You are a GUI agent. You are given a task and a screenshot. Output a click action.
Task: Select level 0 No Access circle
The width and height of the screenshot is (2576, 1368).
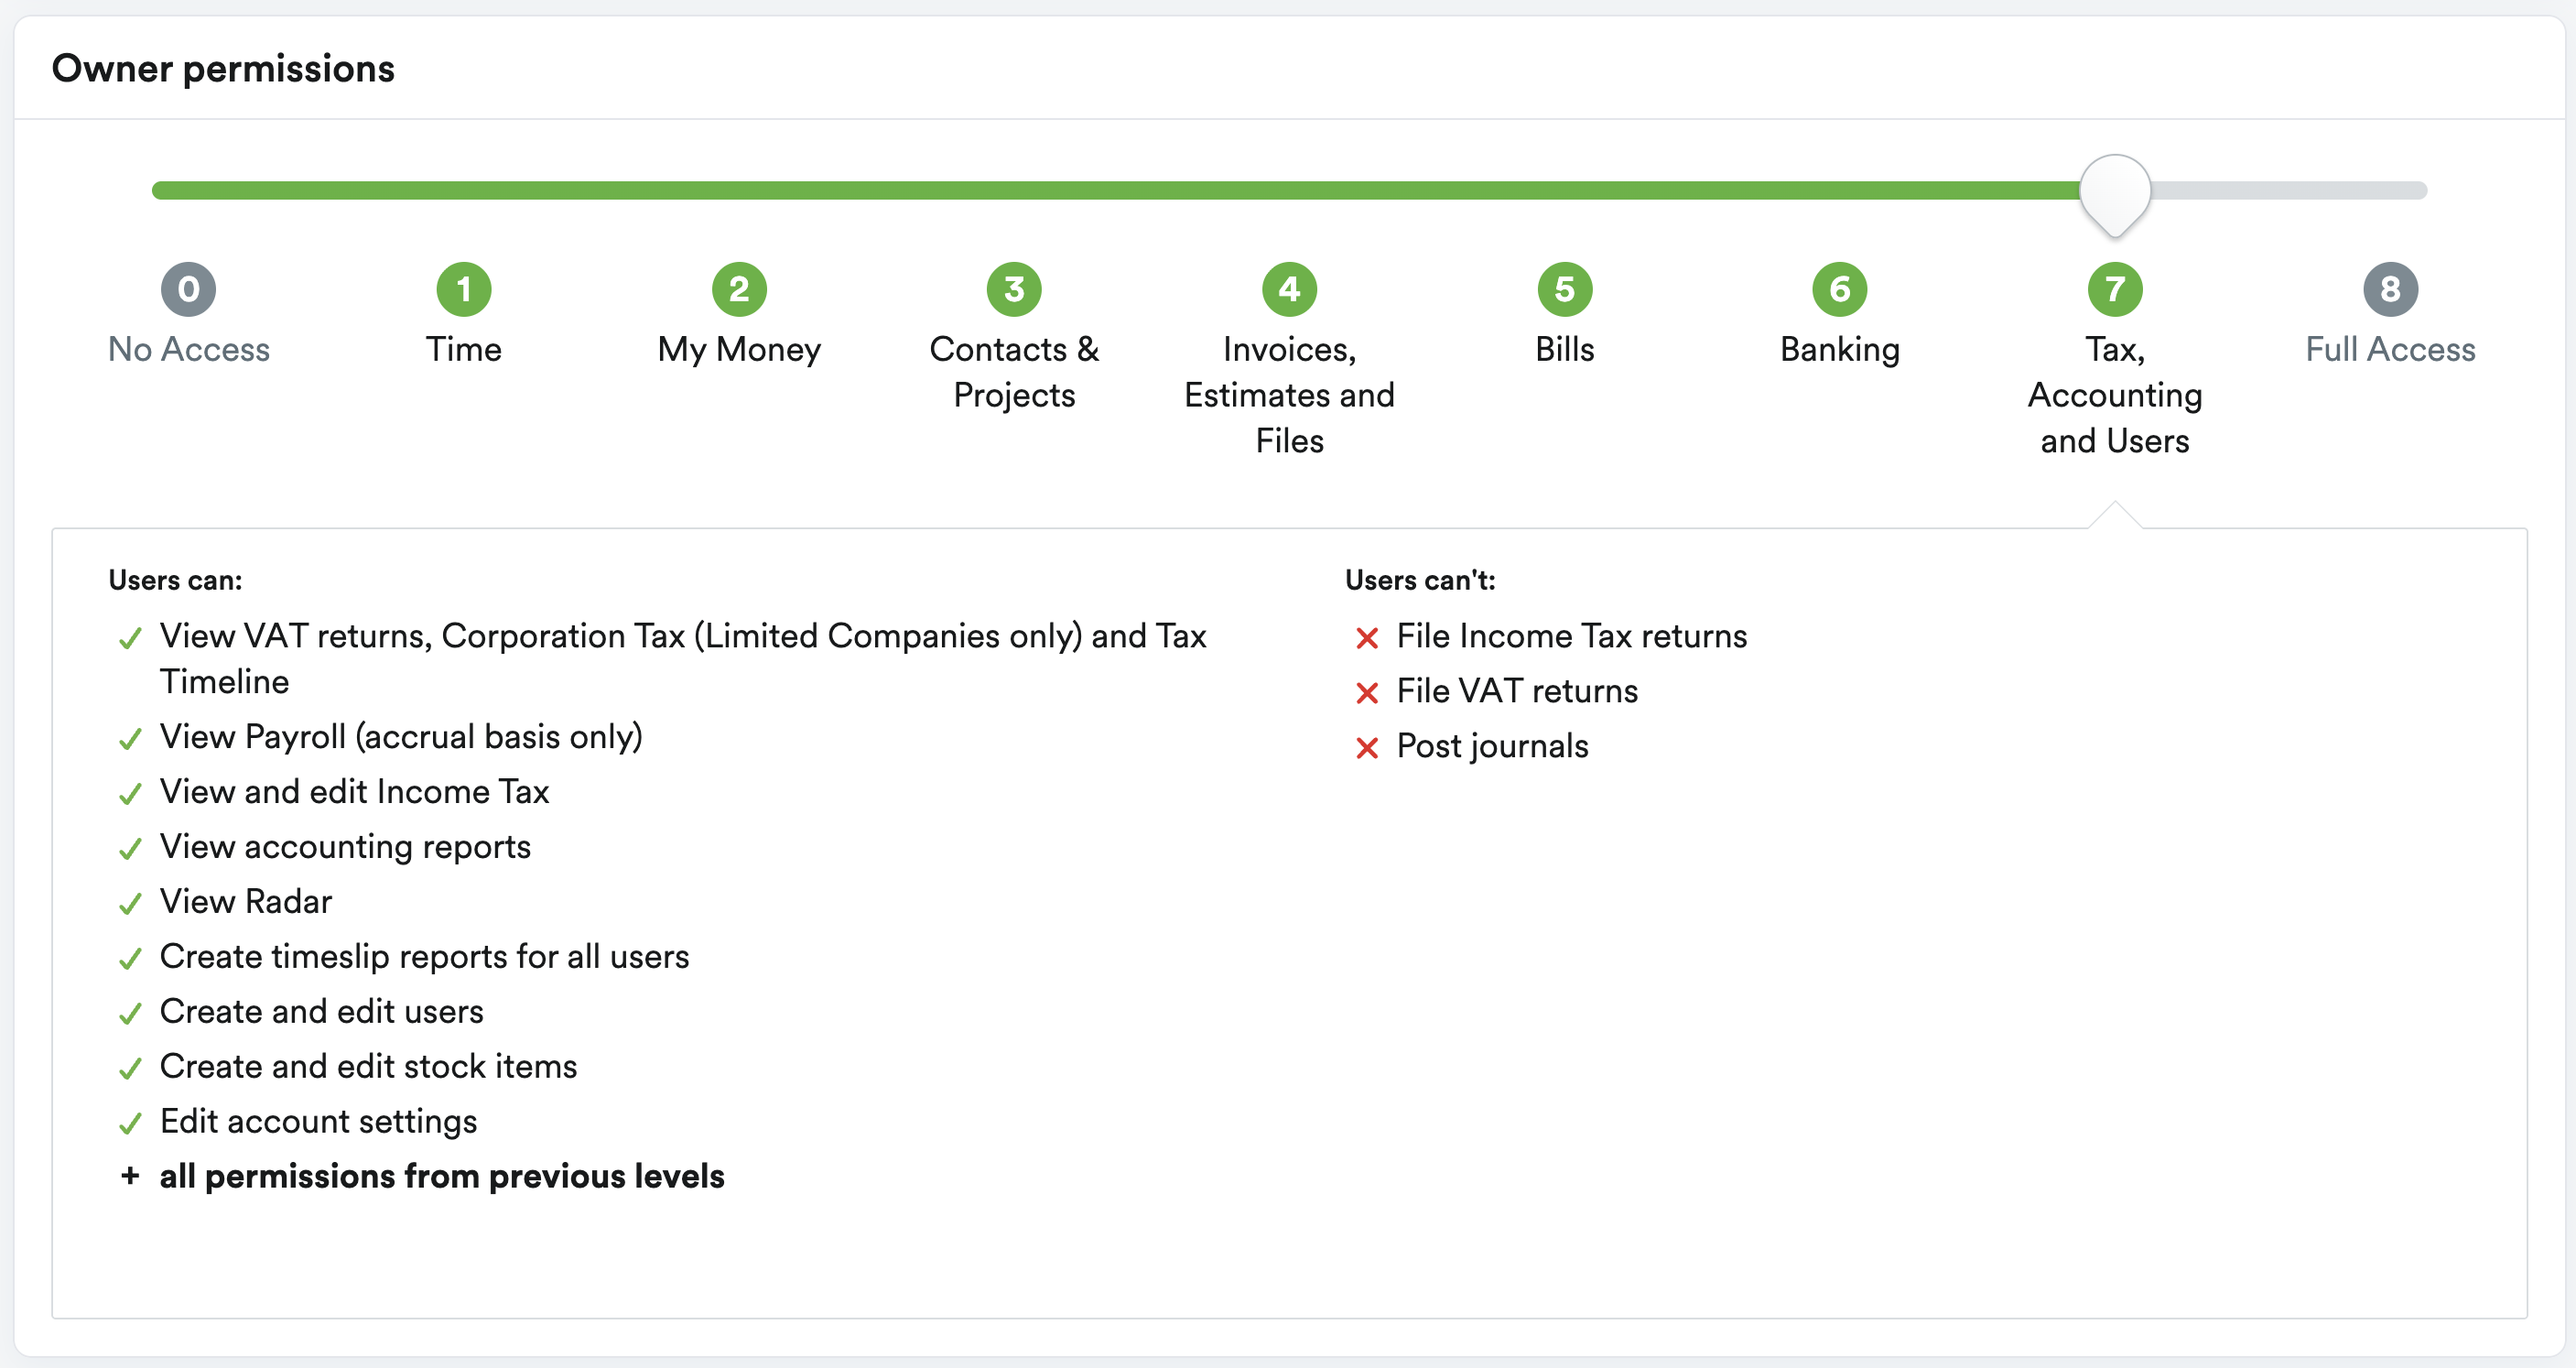189,289
